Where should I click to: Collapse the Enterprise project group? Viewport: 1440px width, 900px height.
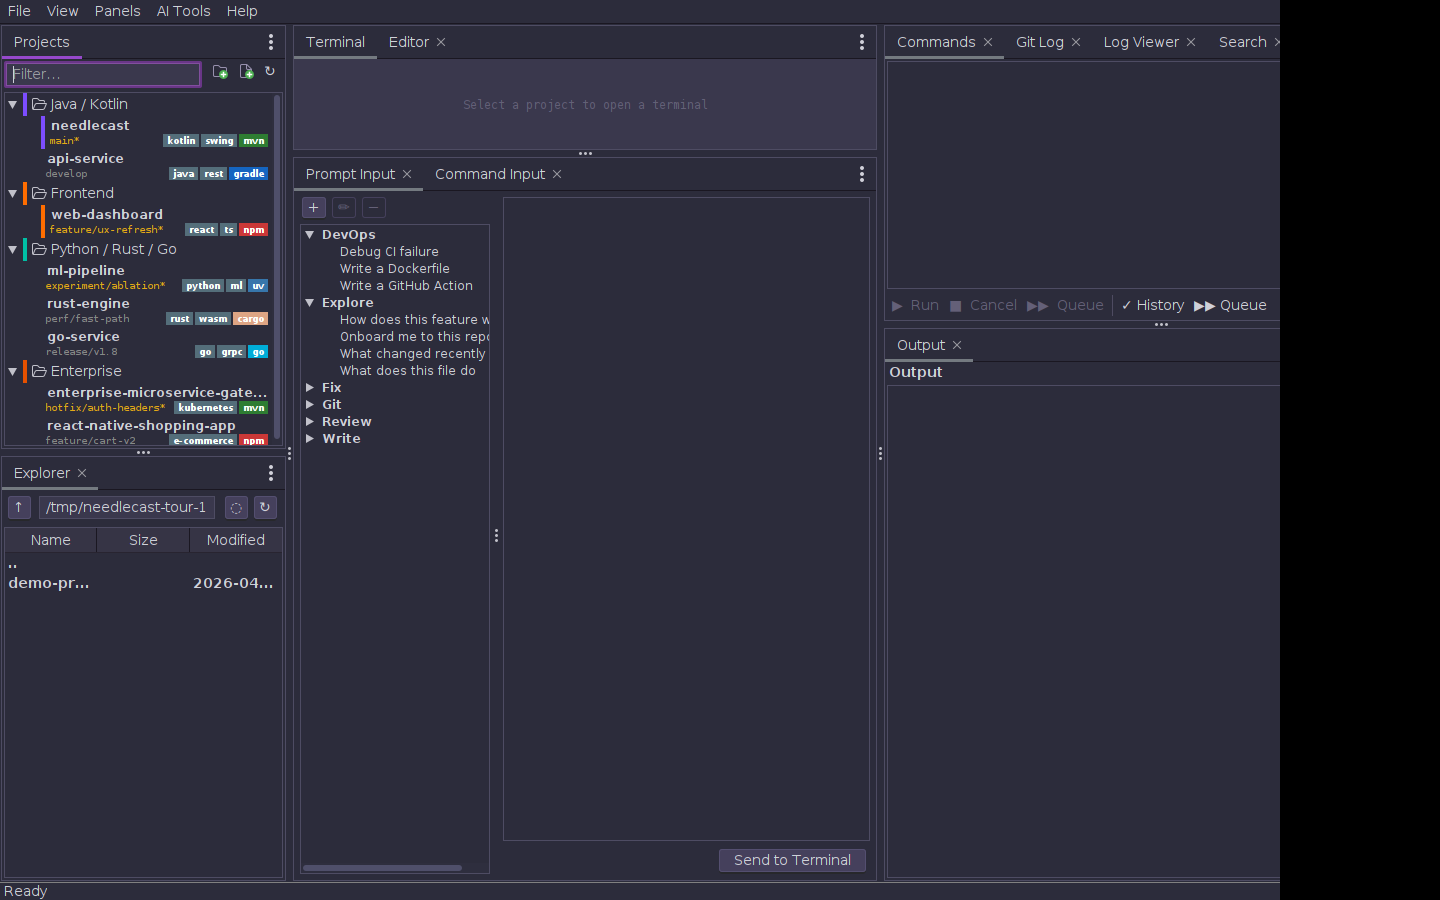click(13, 371)
